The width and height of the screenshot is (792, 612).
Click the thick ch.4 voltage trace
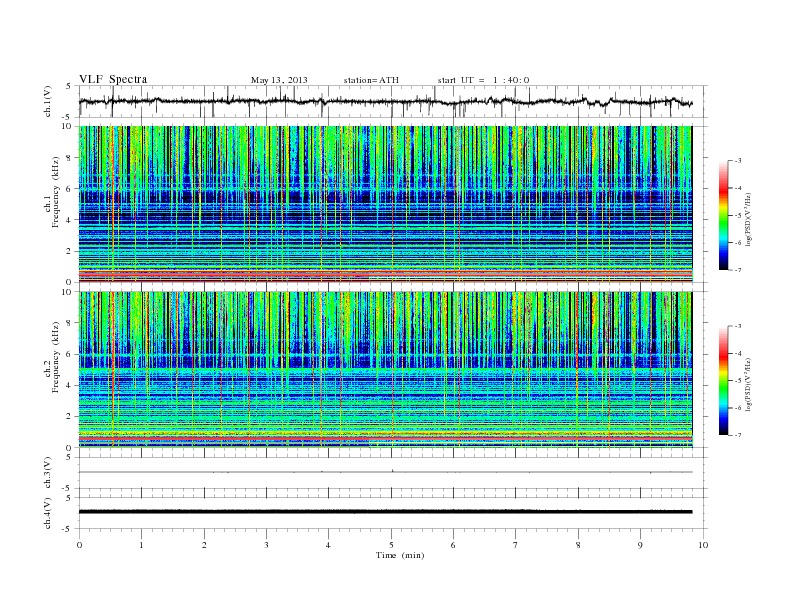pyautogui.click(x=385, y=512)
